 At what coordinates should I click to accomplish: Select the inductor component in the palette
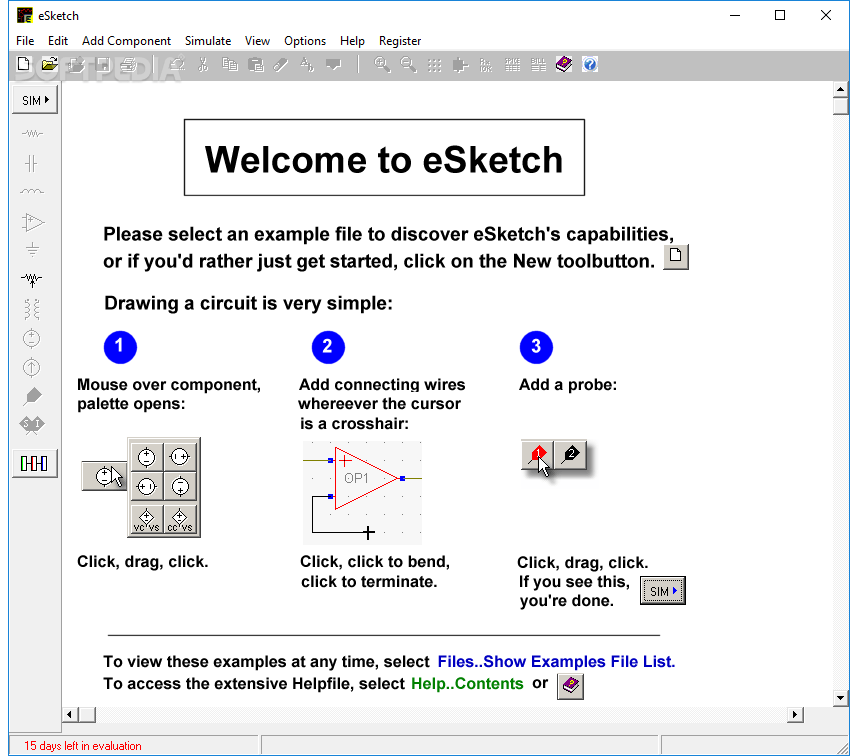(32, 191)
